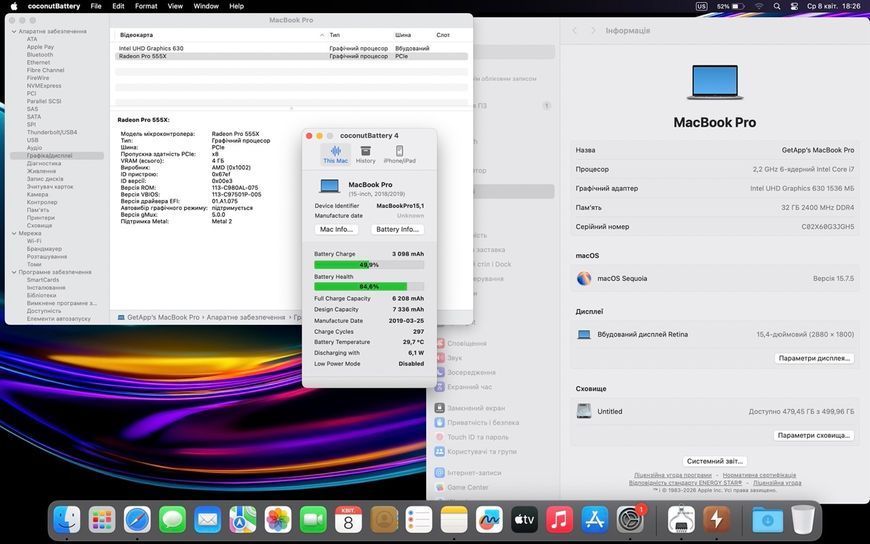
Task: Sort by Відеокарта column header arrow
Action: [x=322, y=35]
